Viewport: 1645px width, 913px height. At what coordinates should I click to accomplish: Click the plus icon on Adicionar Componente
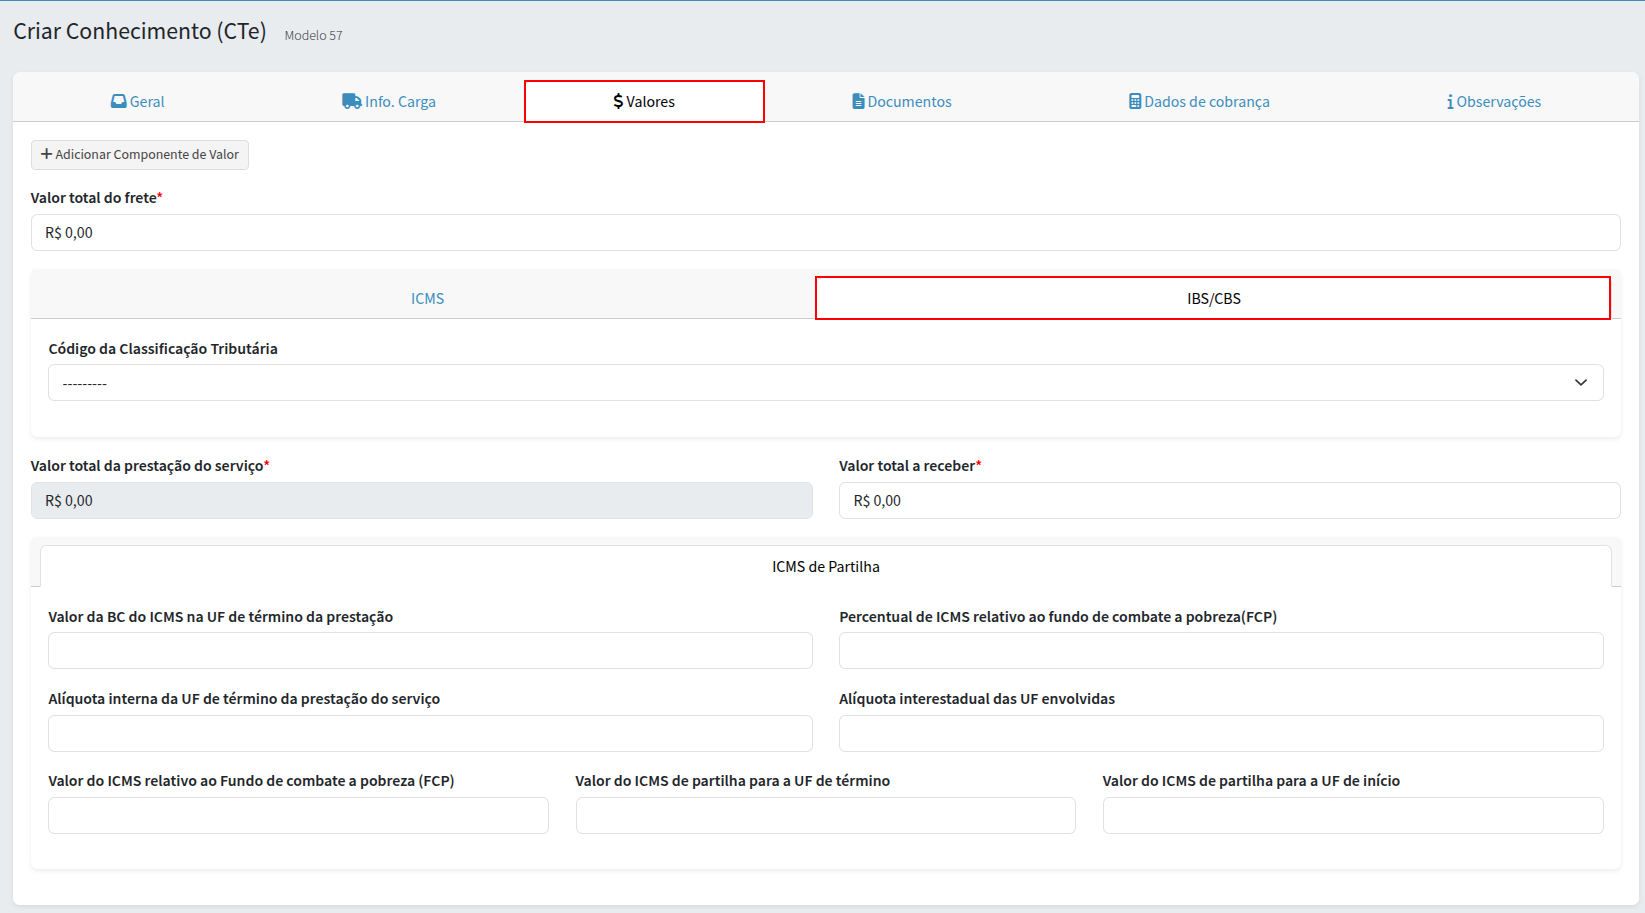[x=46, y=155]
